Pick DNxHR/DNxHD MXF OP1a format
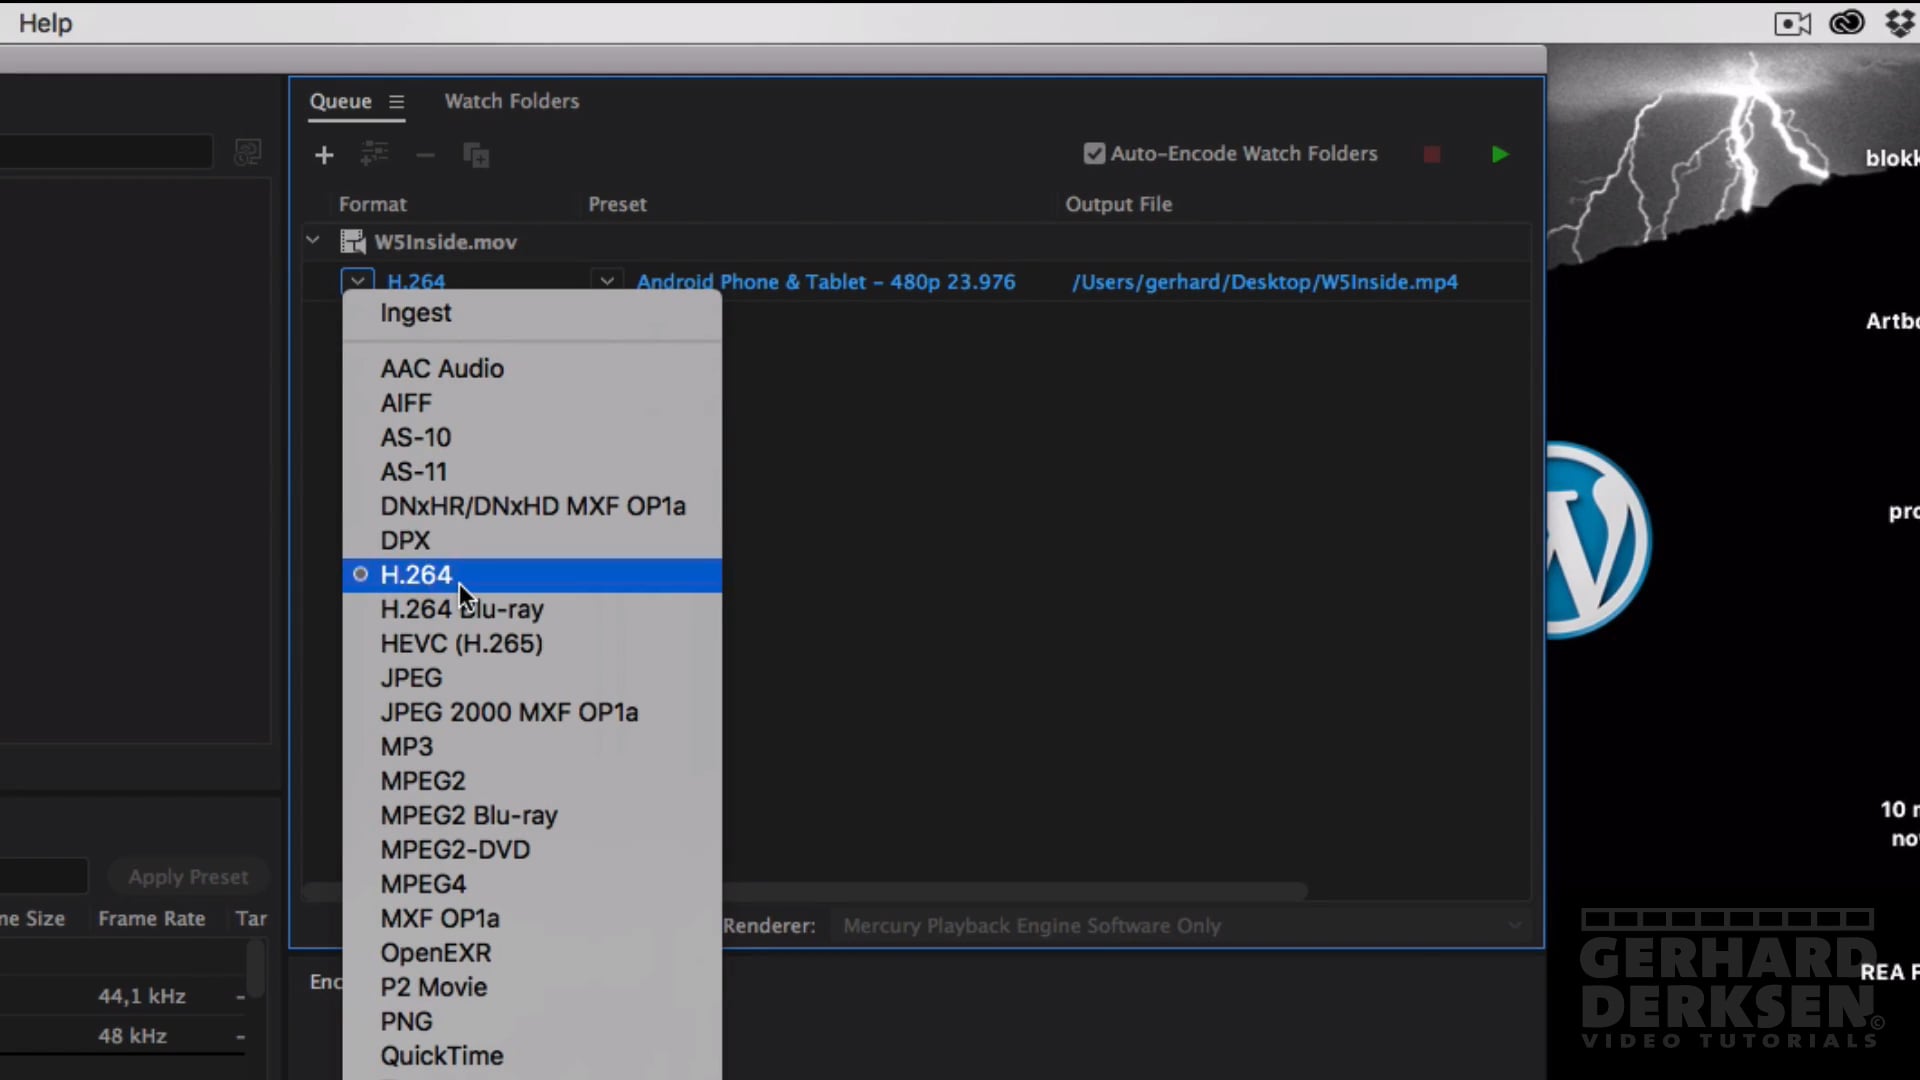Image resolution: width=1920 pixels, height=1080 pixels. 532,506
